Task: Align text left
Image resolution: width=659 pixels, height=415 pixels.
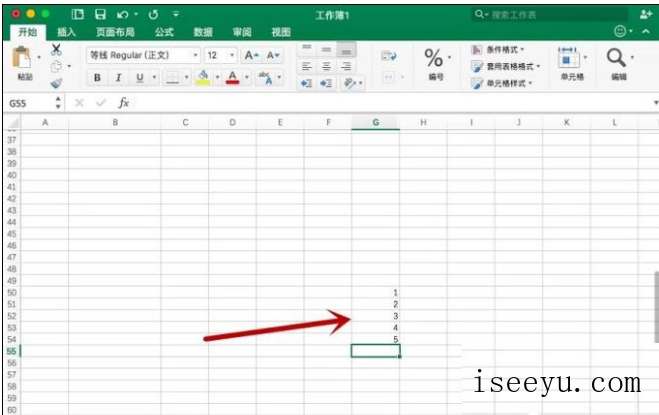Action: [307, 66]
